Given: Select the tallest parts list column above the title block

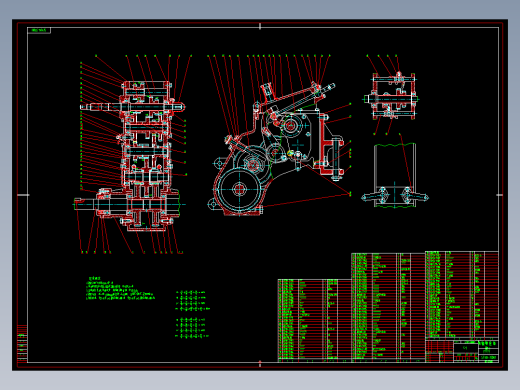Looking at the screenshot, I should coord(462,295).
